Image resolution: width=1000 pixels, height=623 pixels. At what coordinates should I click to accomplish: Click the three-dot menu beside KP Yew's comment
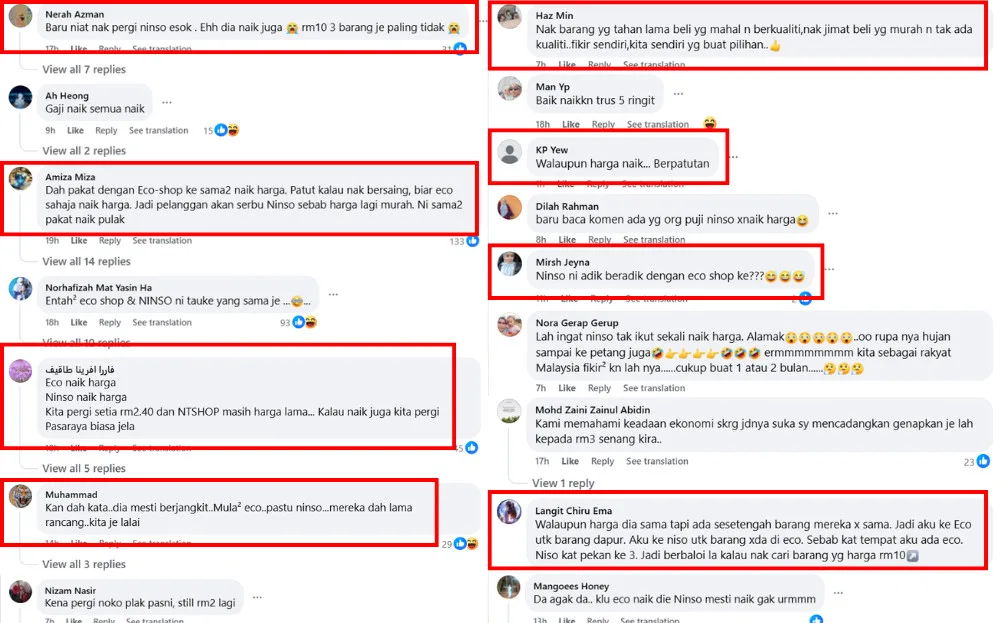click(x=733, y=157)
